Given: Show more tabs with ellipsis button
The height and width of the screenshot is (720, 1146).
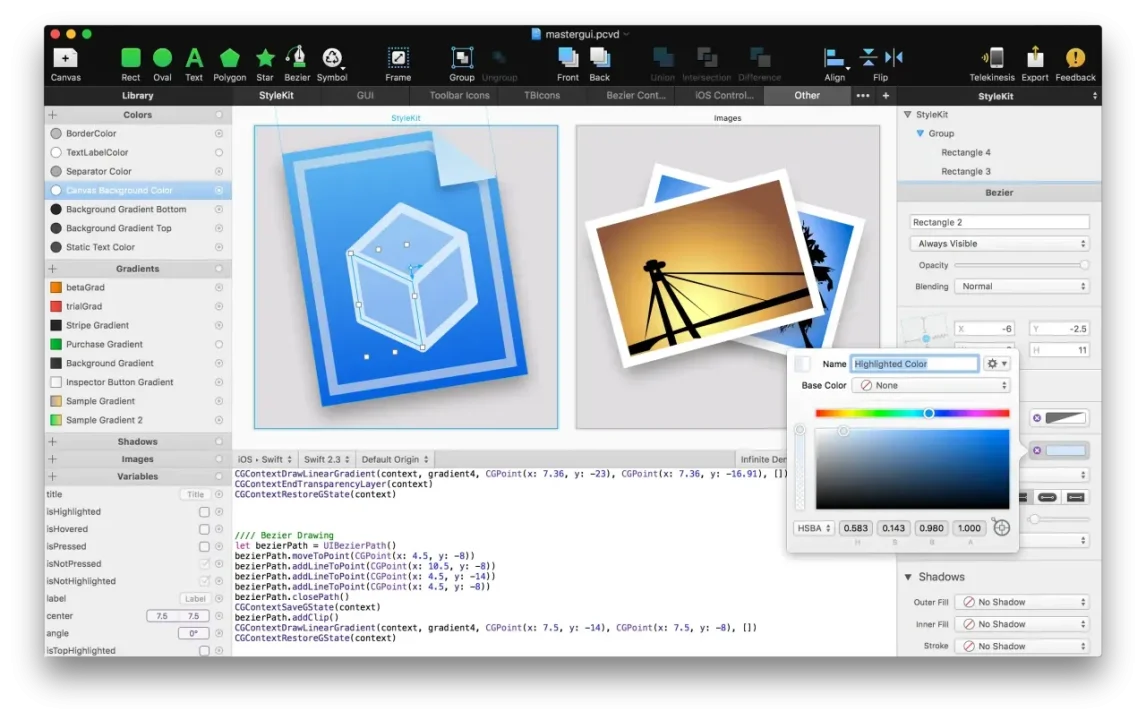Looking at the screenshot, I should click(x=862, y=95).
